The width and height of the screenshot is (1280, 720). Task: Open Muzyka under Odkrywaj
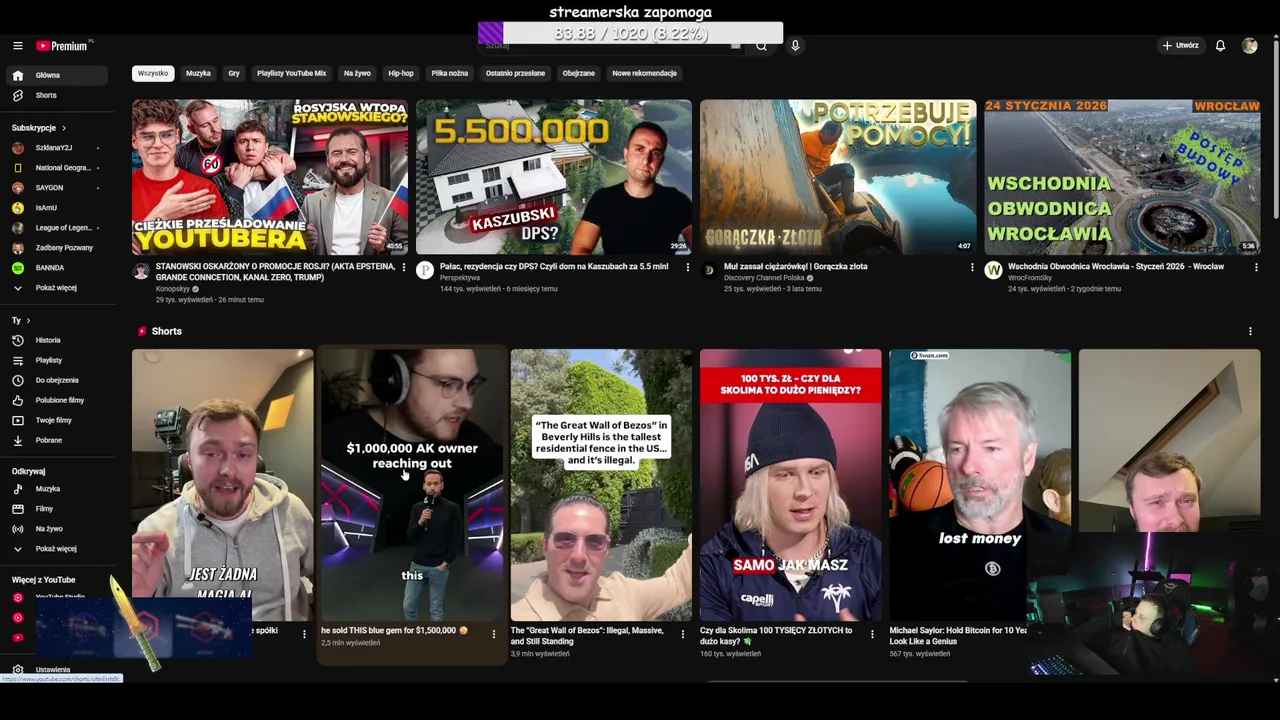(56, 489)
